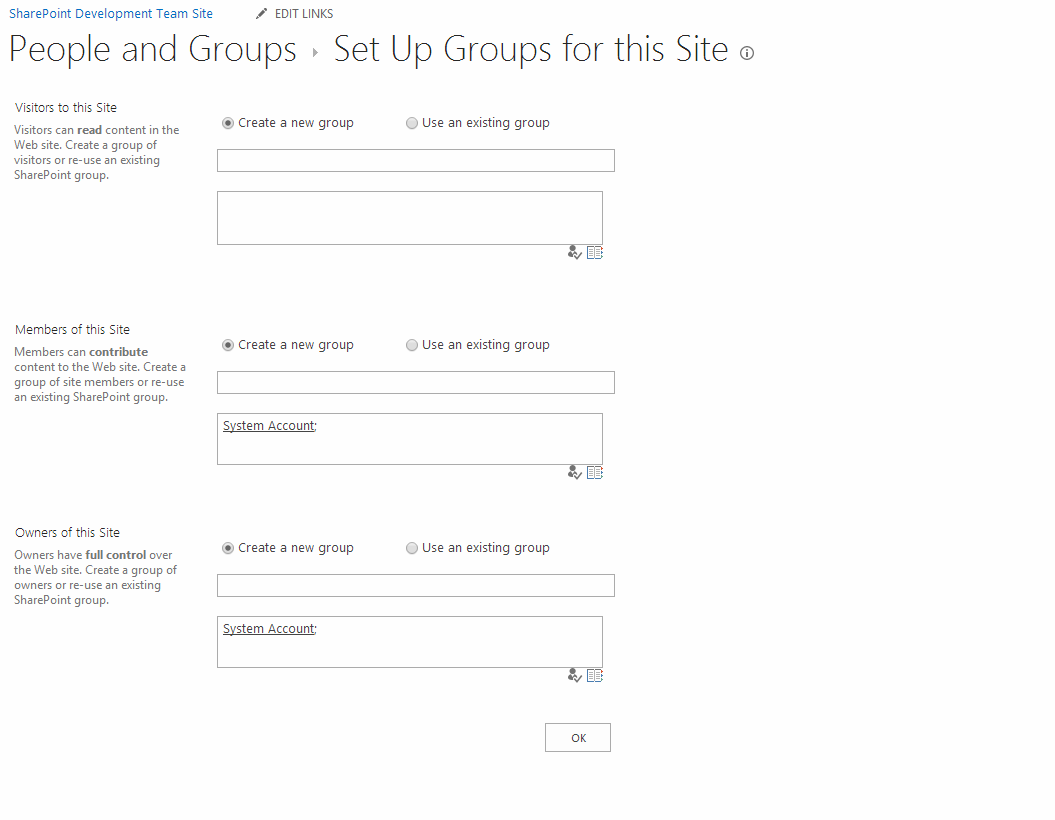This screenshot has width=1055, height=820.
Task: Click the System Account link under Members
Action: (x=266, y=425)
